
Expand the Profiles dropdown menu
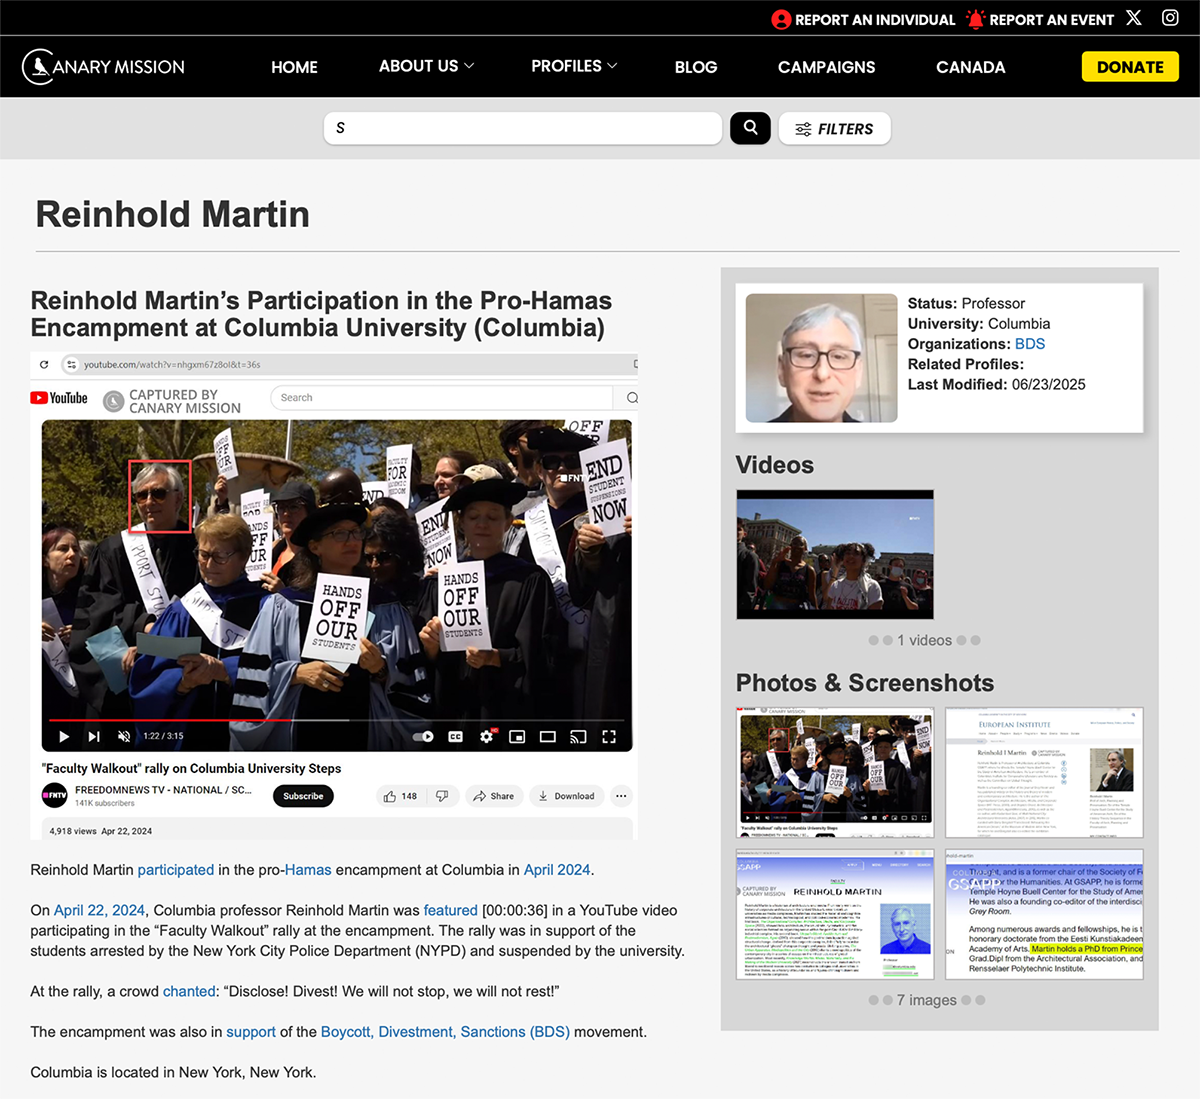tap(574, 66)
